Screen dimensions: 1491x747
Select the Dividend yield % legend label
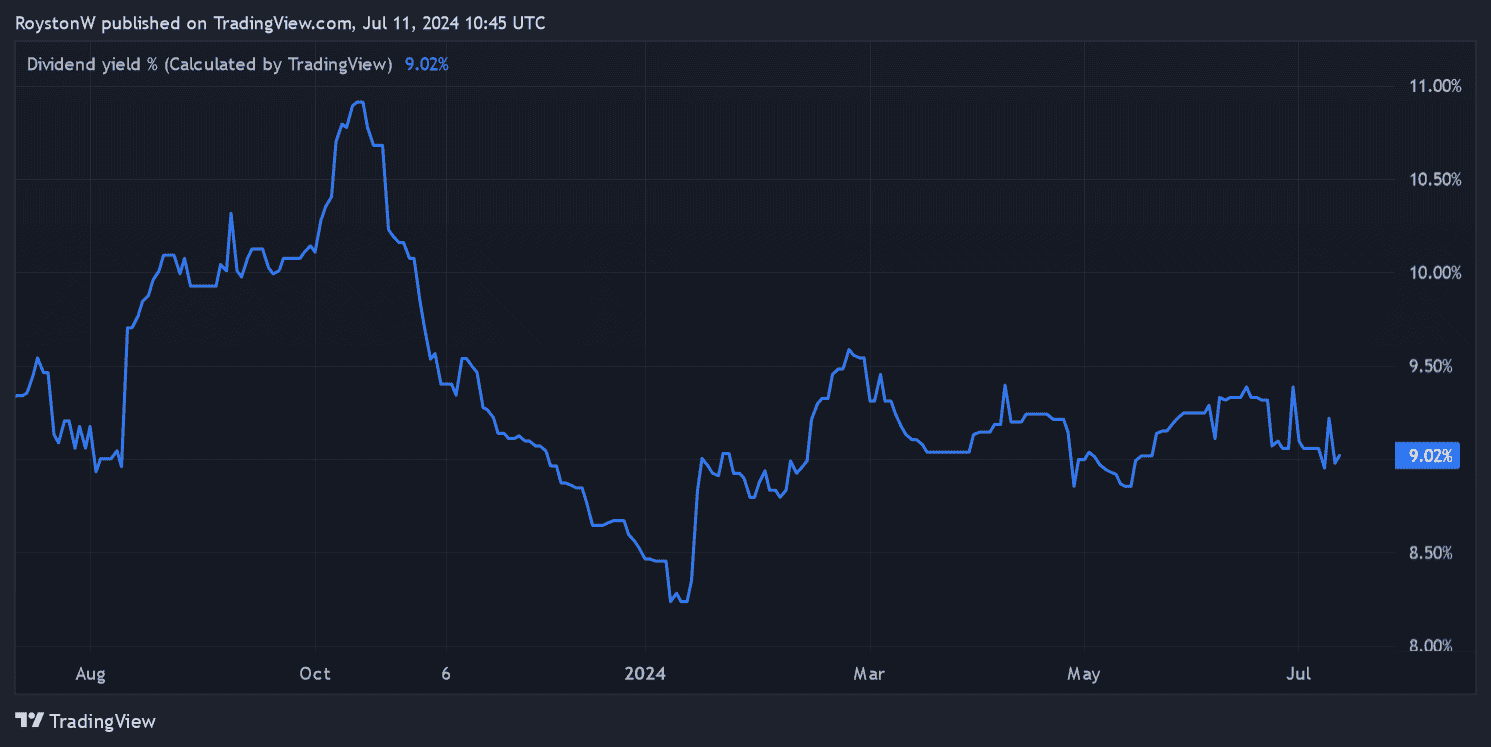coord(208,64)
